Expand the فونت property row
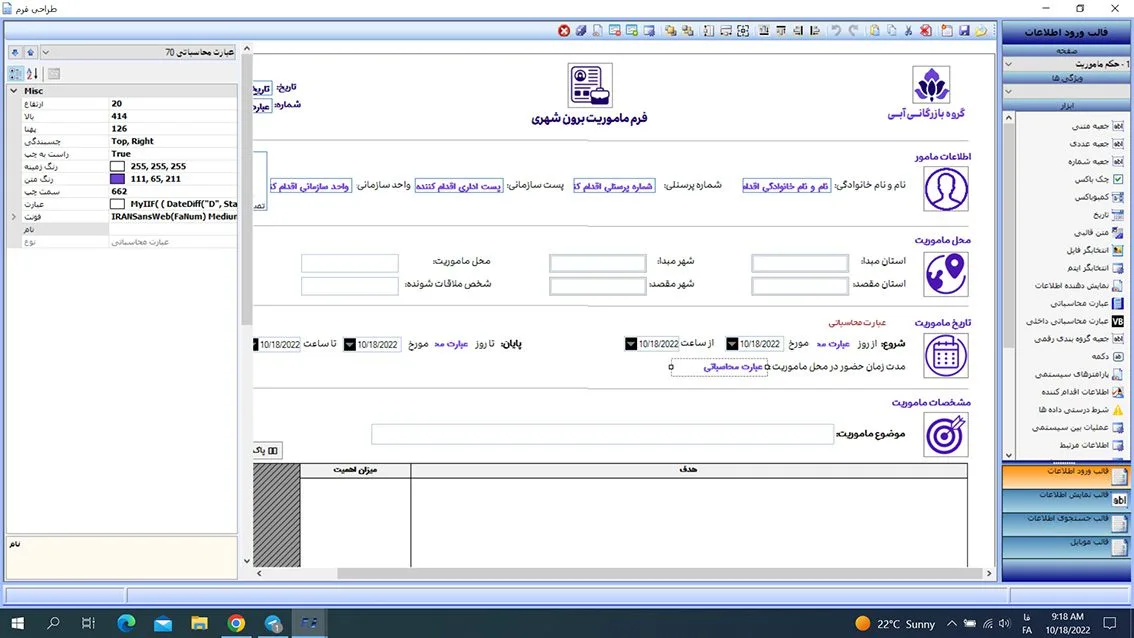This screenshot has height=638, width=1134. coord(13,216)
